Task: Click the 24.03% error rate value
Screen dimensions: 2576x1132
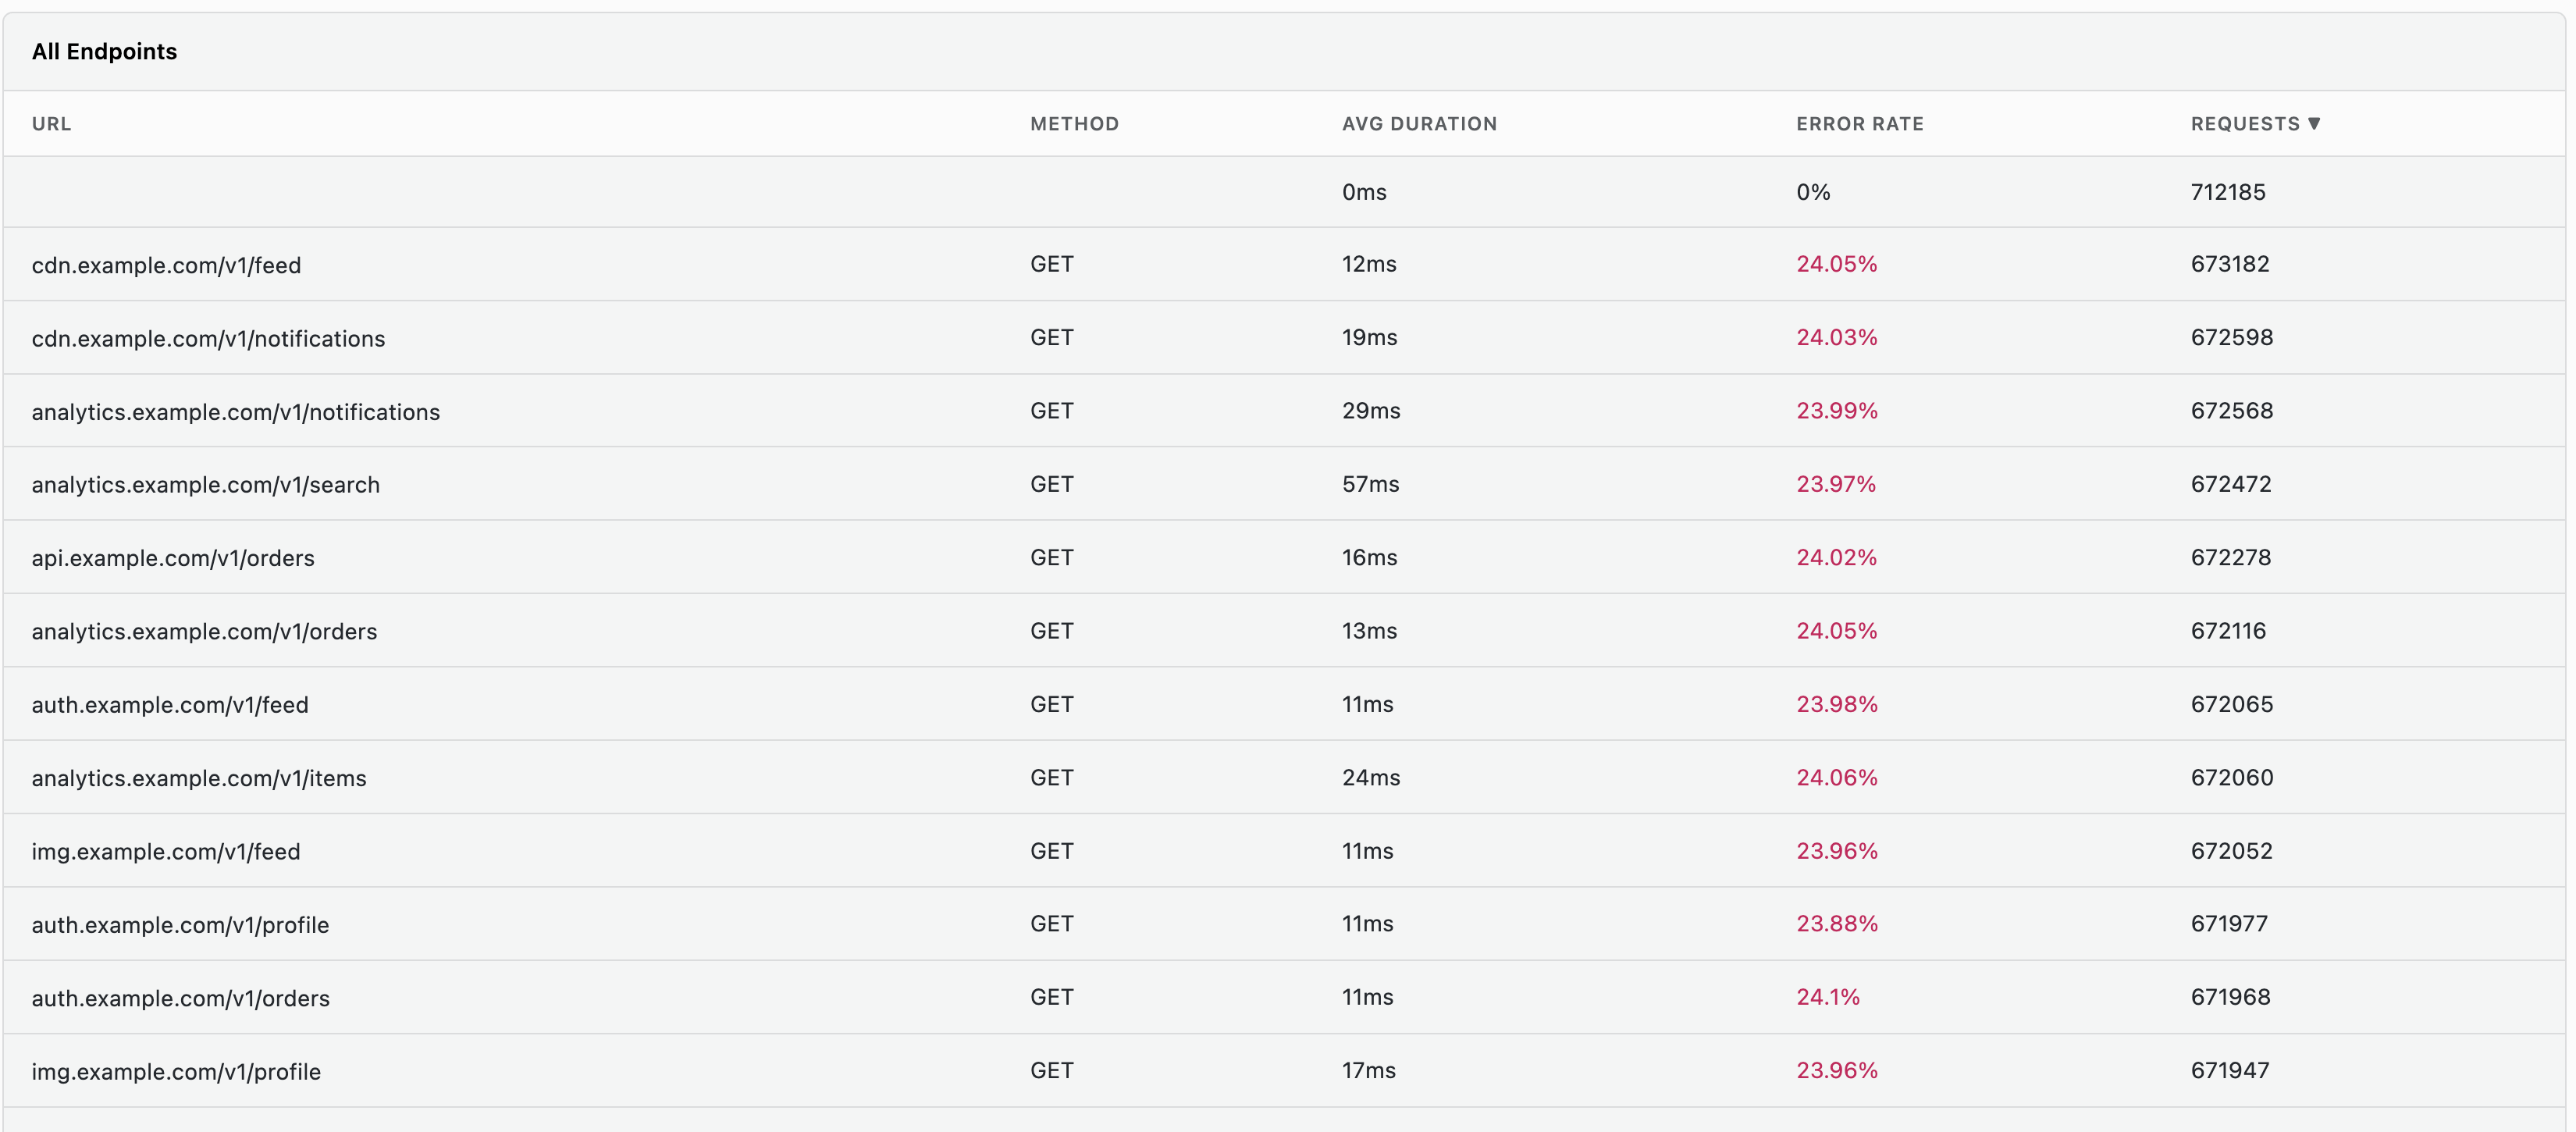Action: (x=1837, y=337)
